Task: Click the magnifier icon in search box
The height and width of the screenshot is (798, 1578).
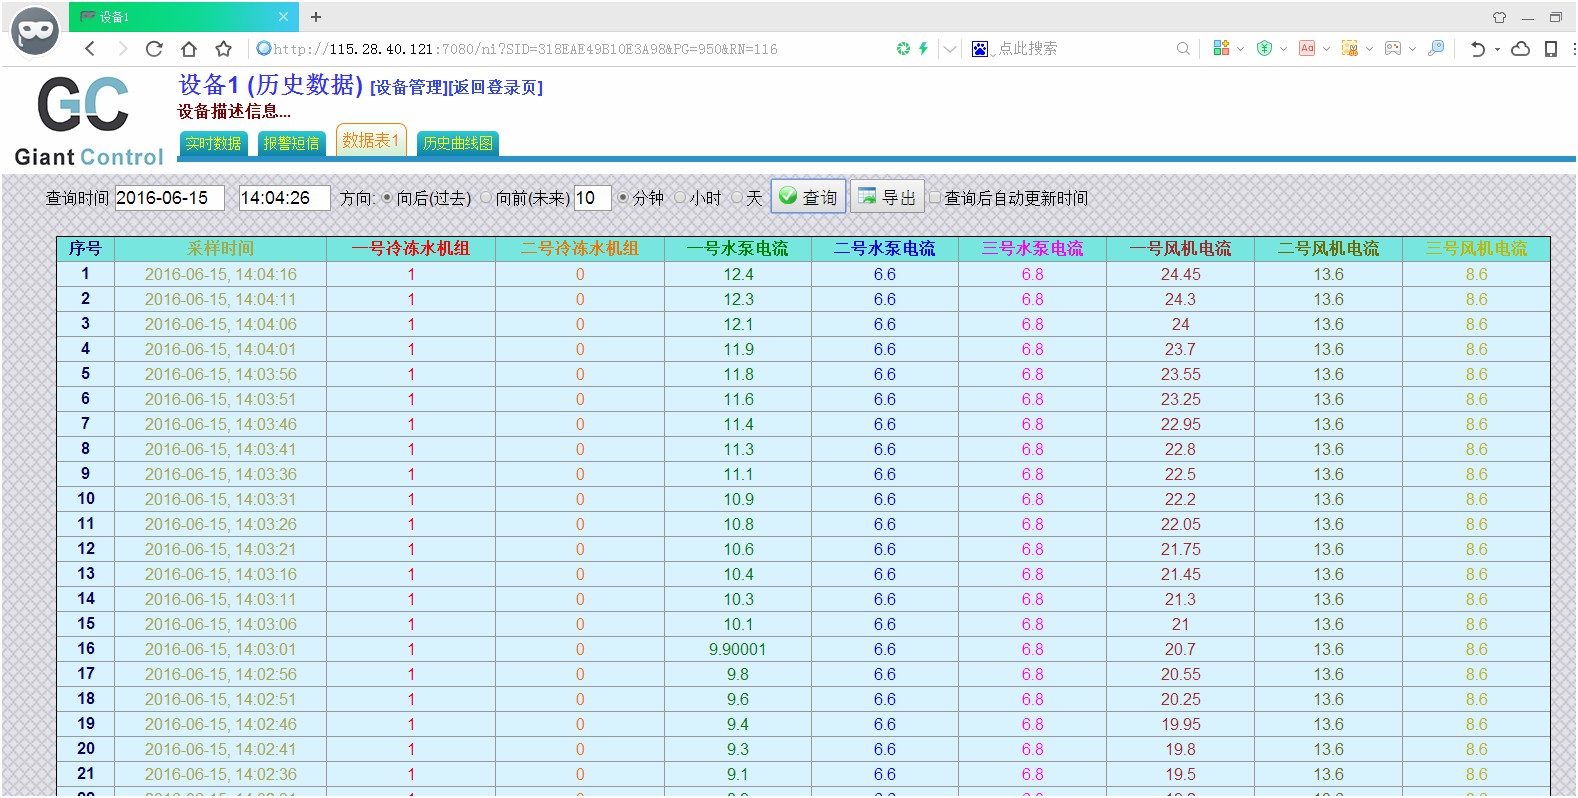Action: click(1183, 49)
